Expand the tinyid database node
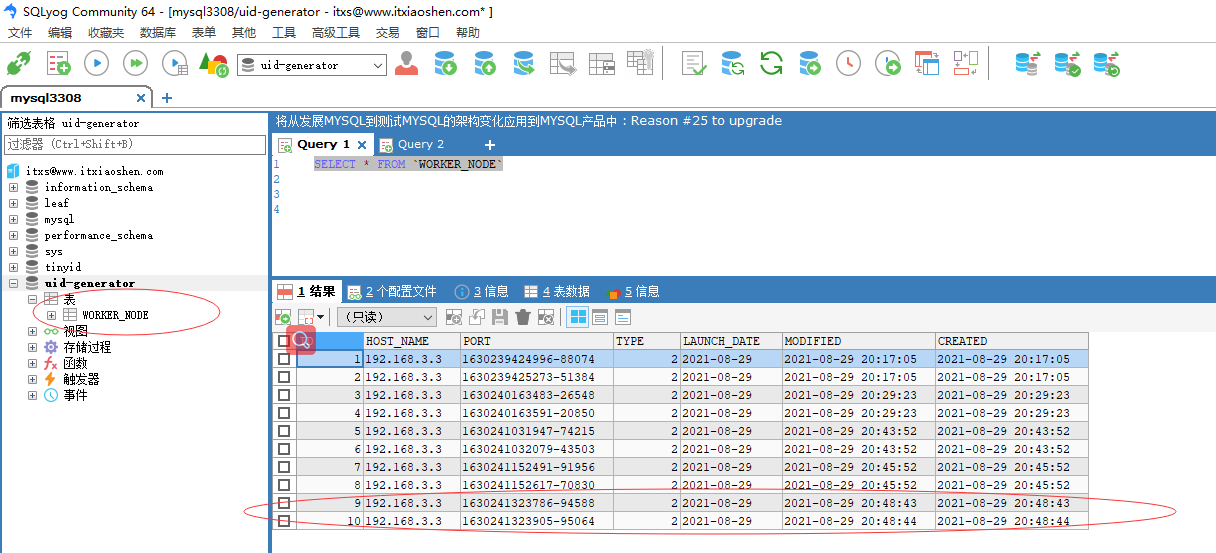The height and width of the screenshot is (553, 1216). coord(14,267)
